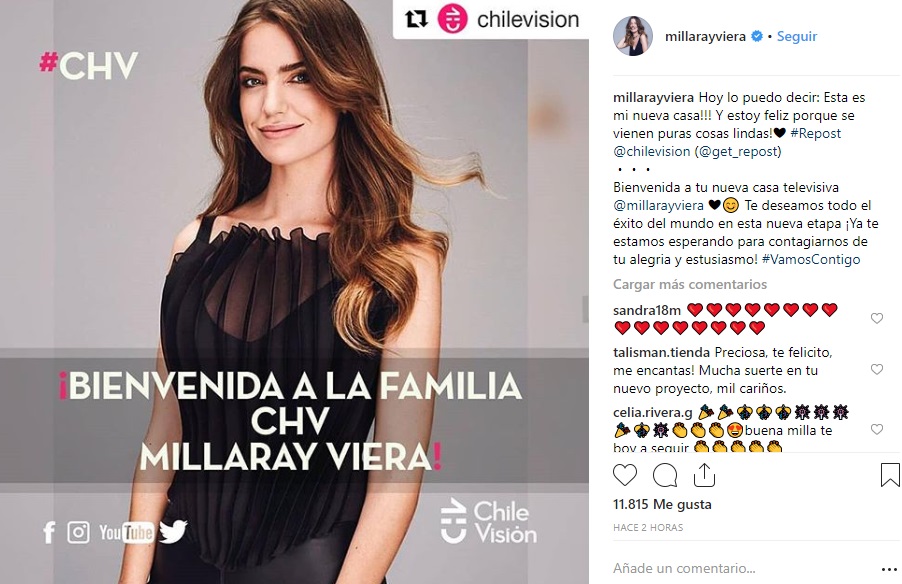Like sandra18m's comment
Screen dimensions: 902x584
[877, 318]
